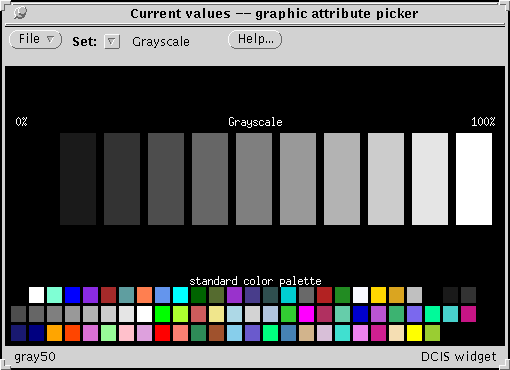Select the sienna brown swatch in bottom row
The height and width of the screenshot is (370, 510).
(x=216, y=333)
